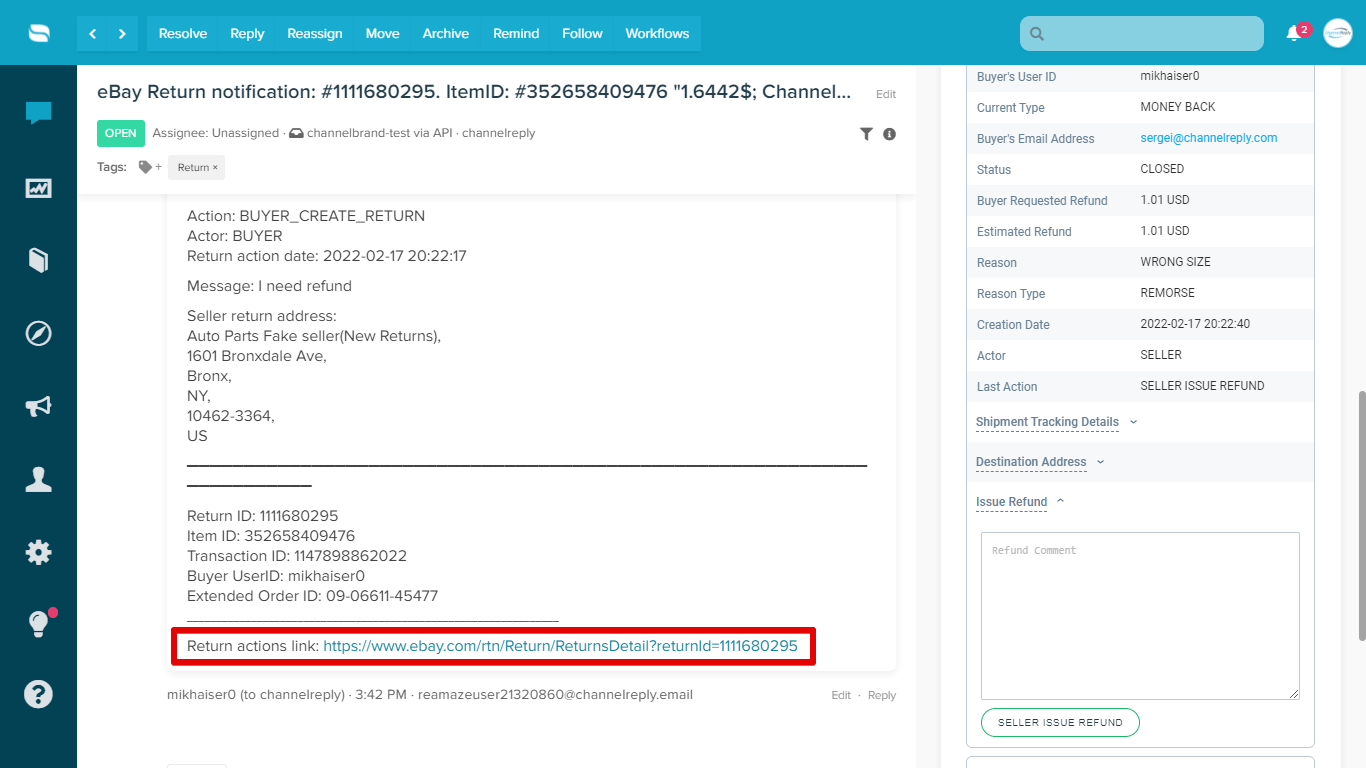
Task: Select the Products box icon in sidebar
Action: pyautogui.click(x=38, y=260)
